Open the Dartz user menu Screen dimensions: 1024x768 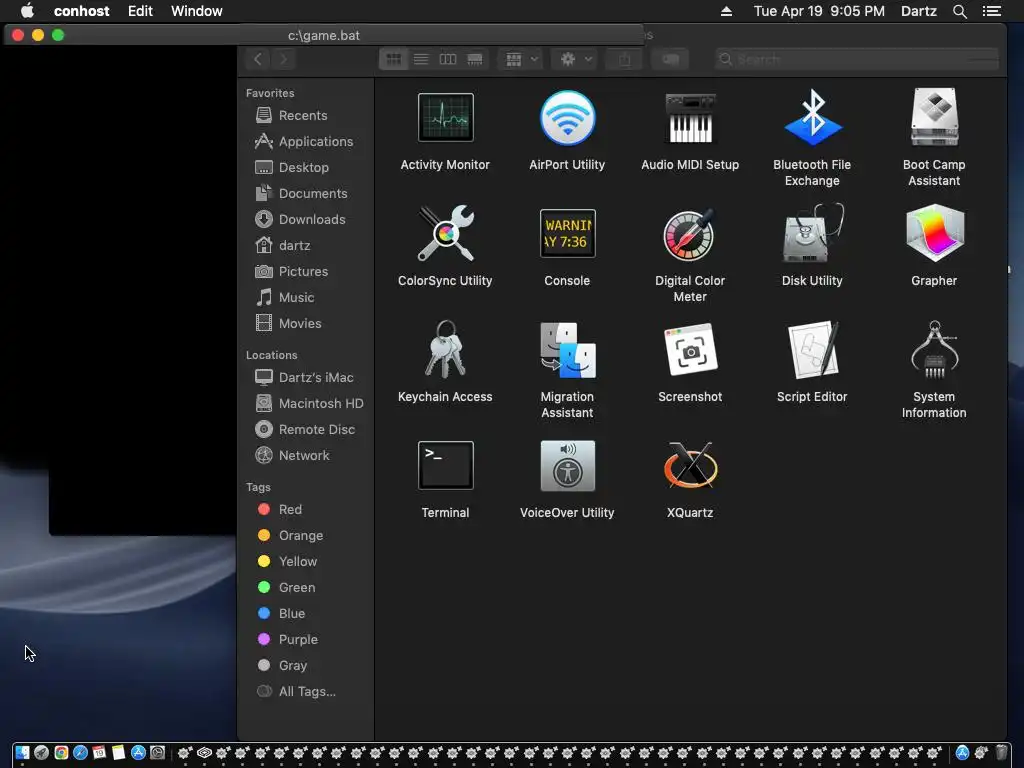[919, 11]
